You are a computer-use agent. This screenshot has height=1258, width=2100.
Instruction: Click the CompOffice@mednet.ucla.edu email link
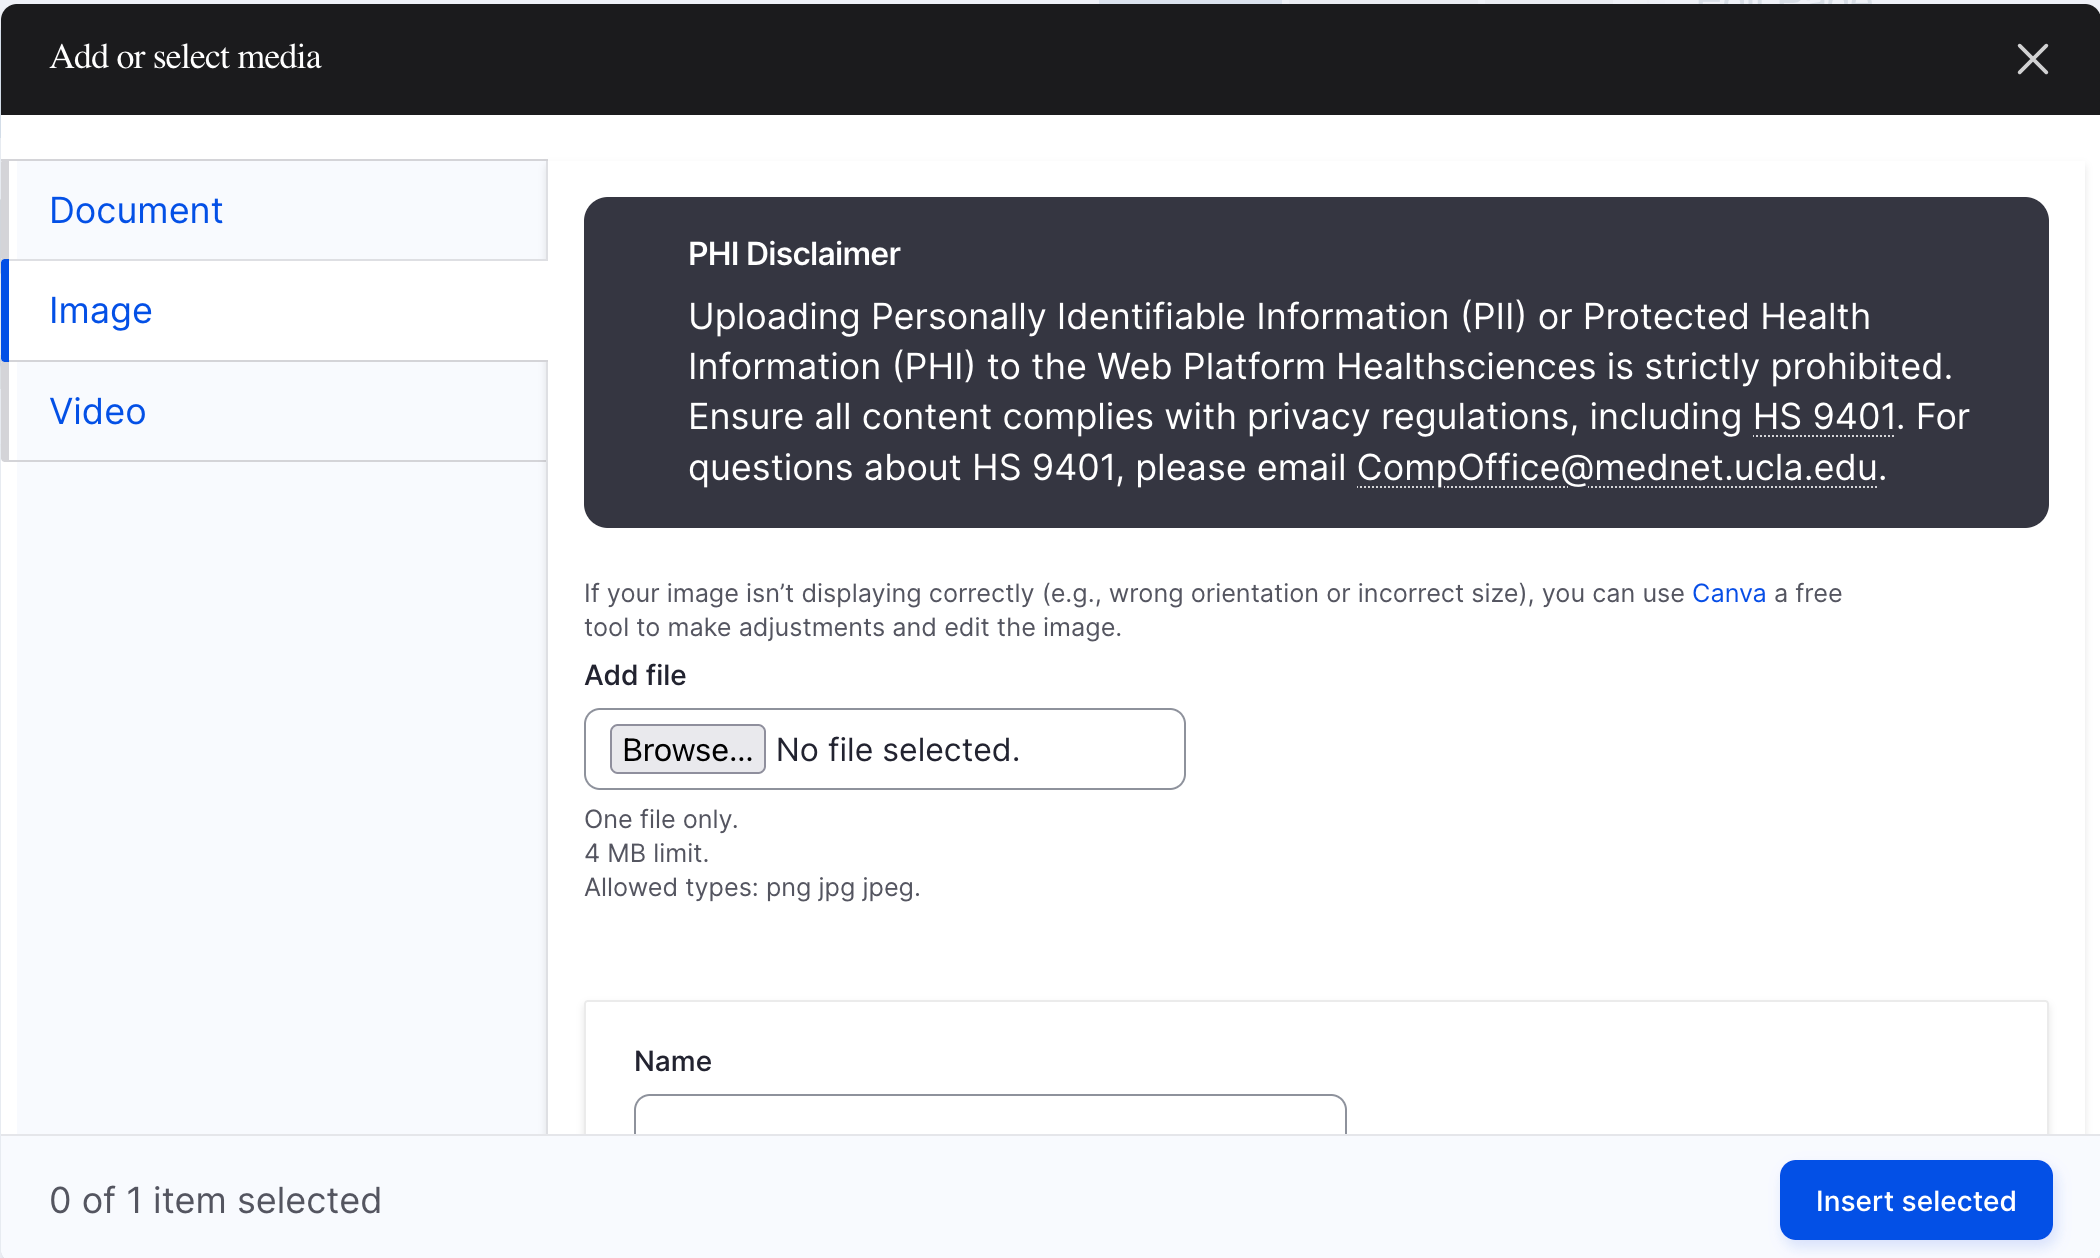tap(1616, 468)
